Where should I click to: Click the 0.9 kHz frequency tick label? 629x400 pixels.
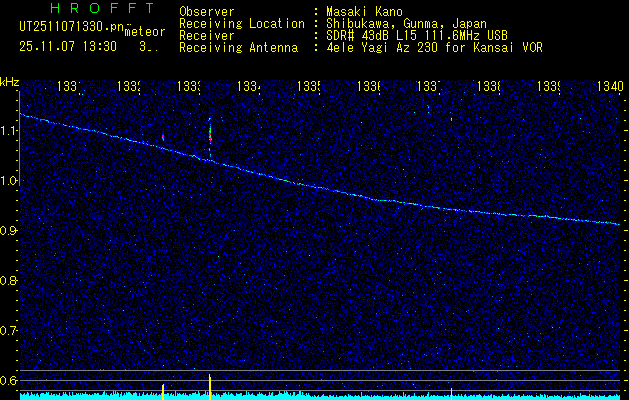point(10,231)
